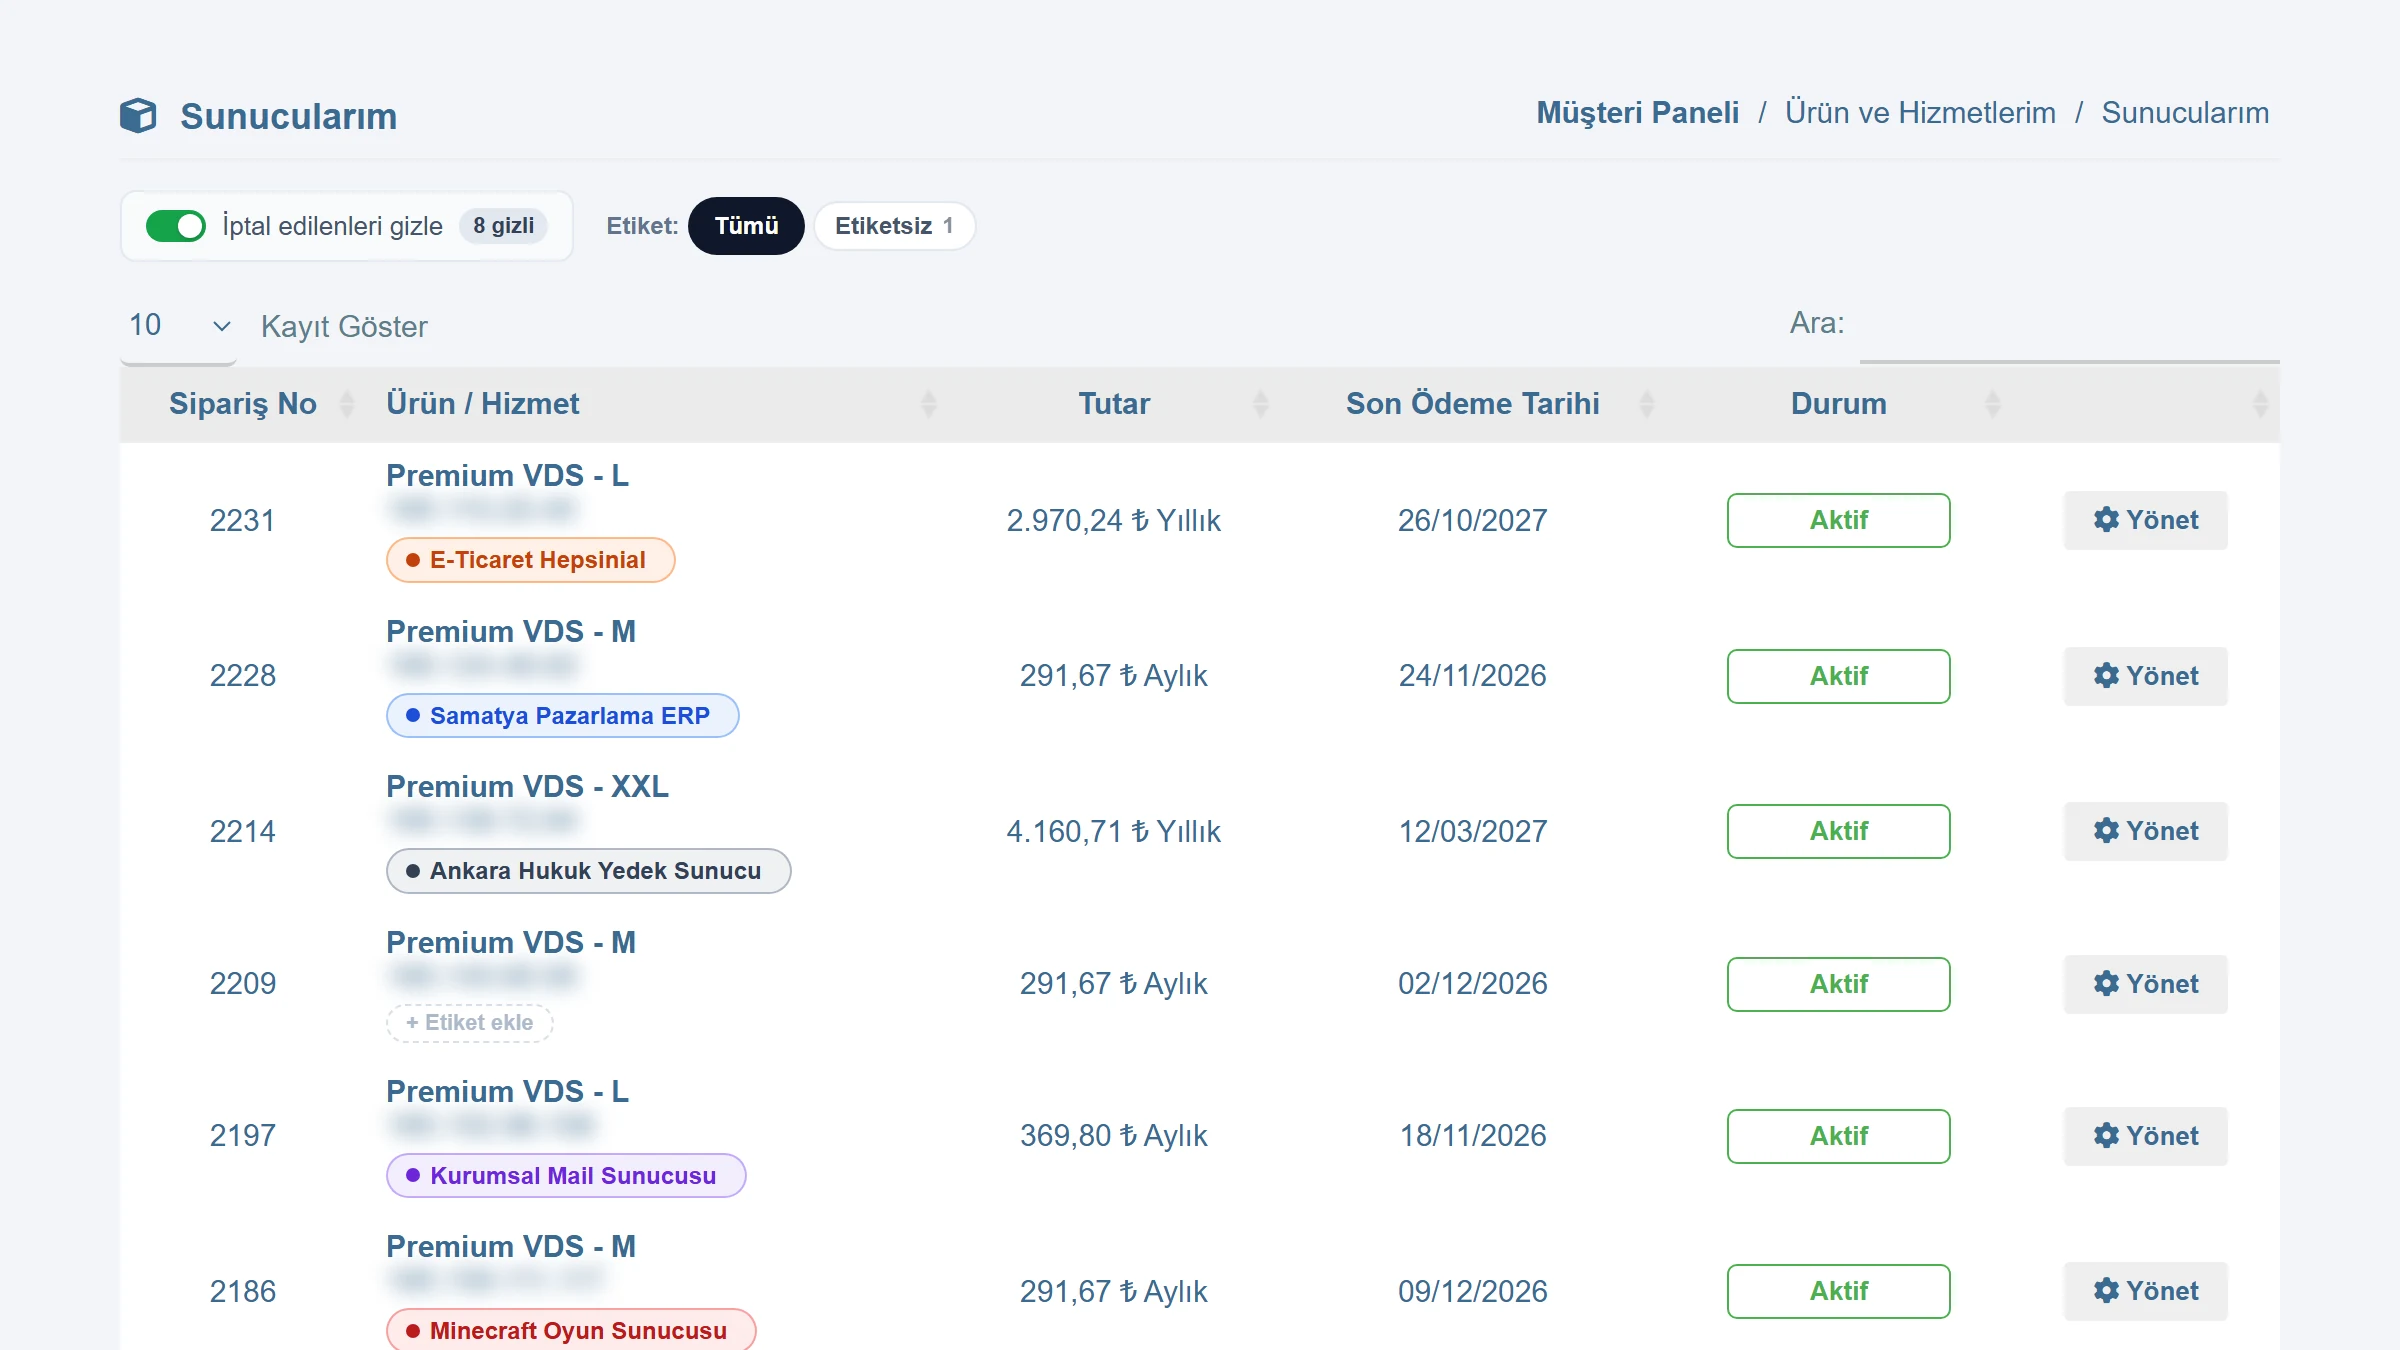Click due date 26/10/2027
Image resolution: width=2400 pixels, height=1350 pixels.
click(1472, 520)
